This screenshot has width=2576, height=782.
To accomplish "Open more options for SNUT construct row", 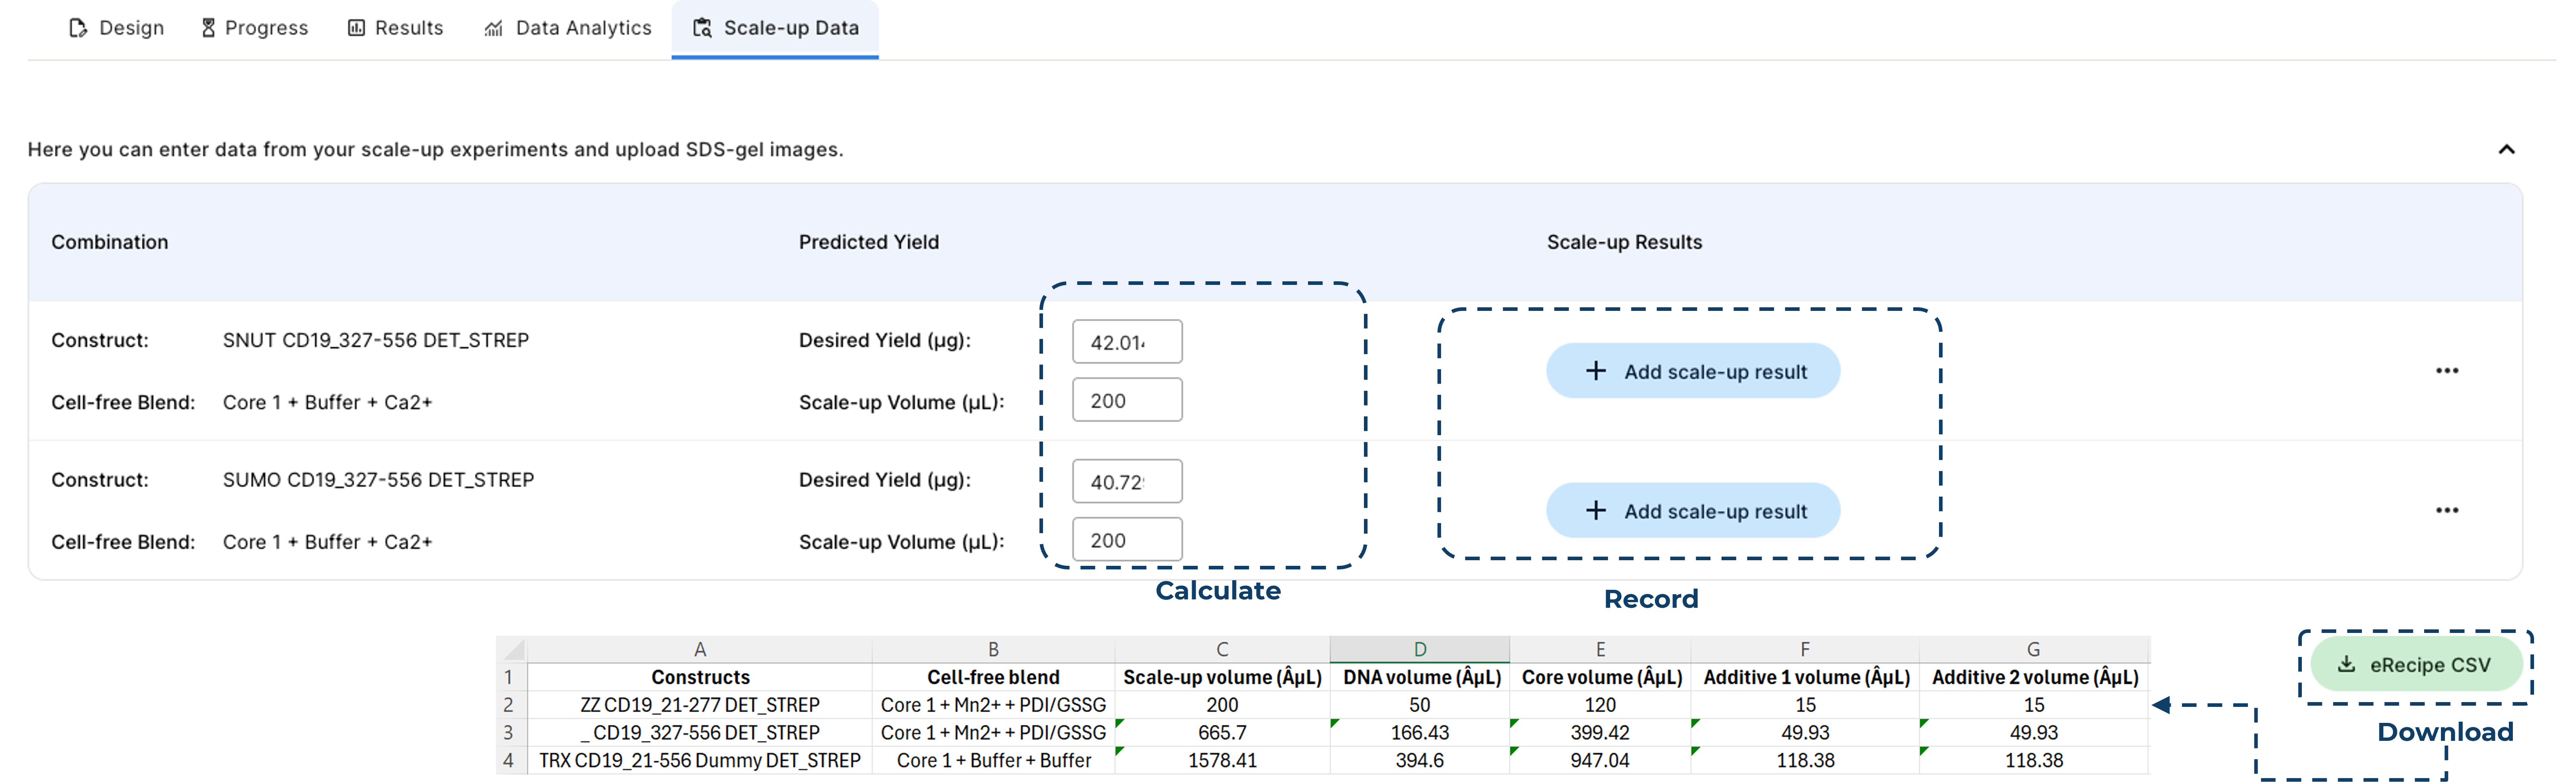I will click(2446, 371).
